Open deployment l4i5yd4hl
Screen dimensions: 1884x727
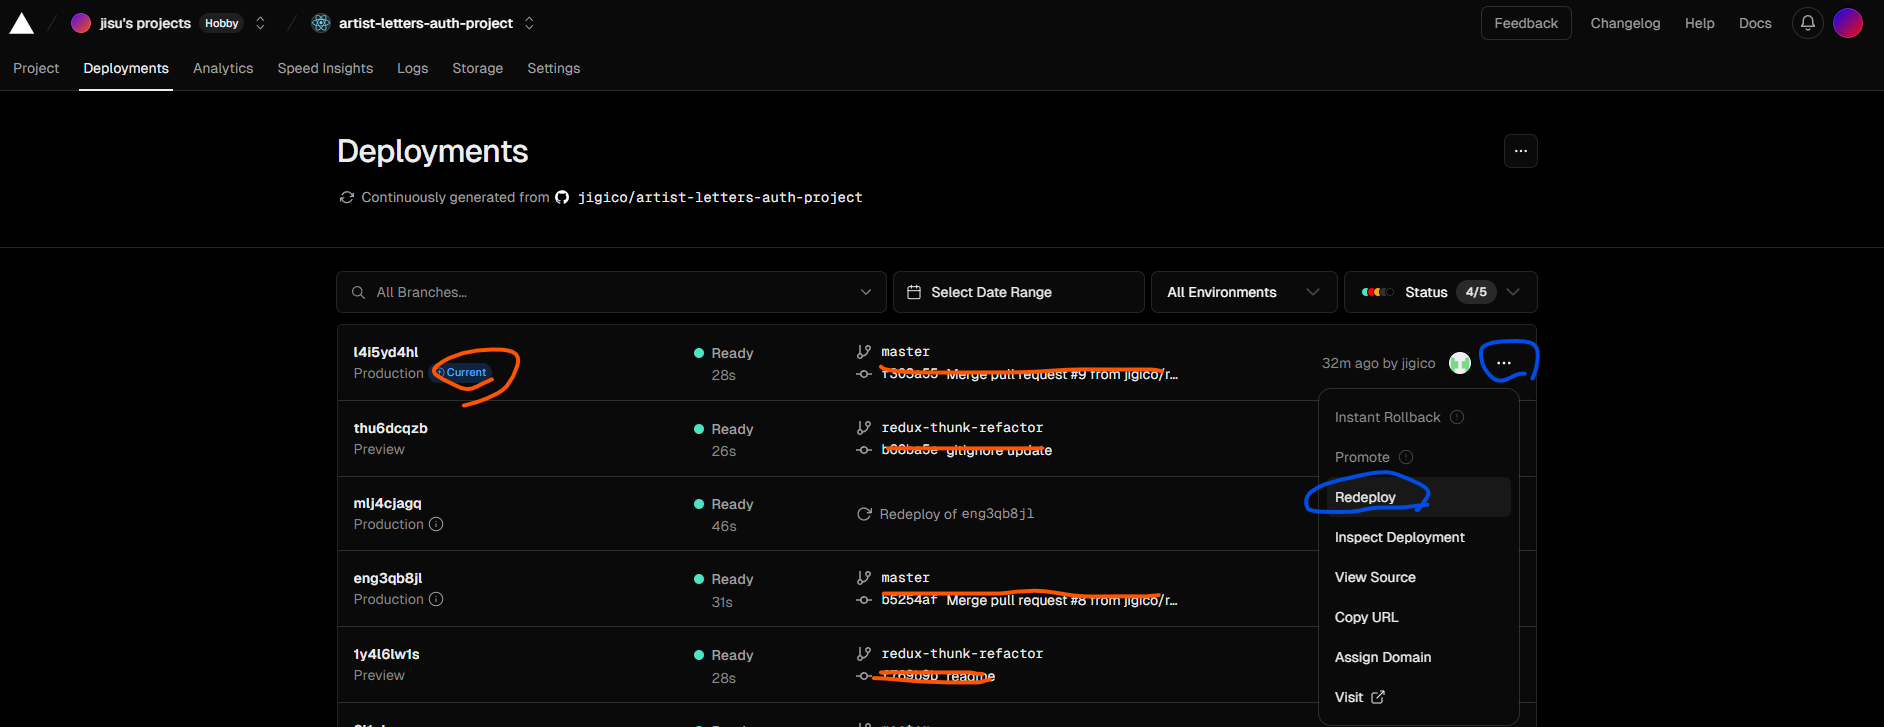click(x=385, y=352)
